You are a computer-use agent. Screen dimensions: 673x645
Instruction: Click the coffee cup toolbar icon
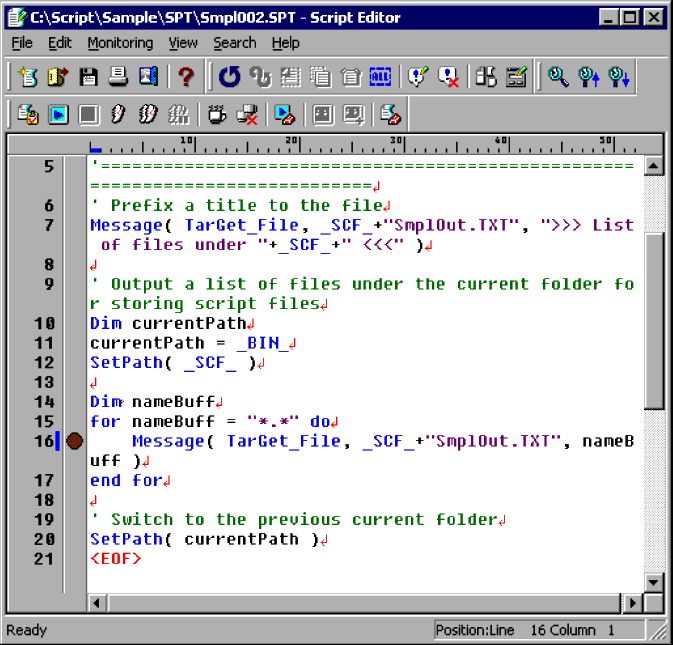click(216, 115)
